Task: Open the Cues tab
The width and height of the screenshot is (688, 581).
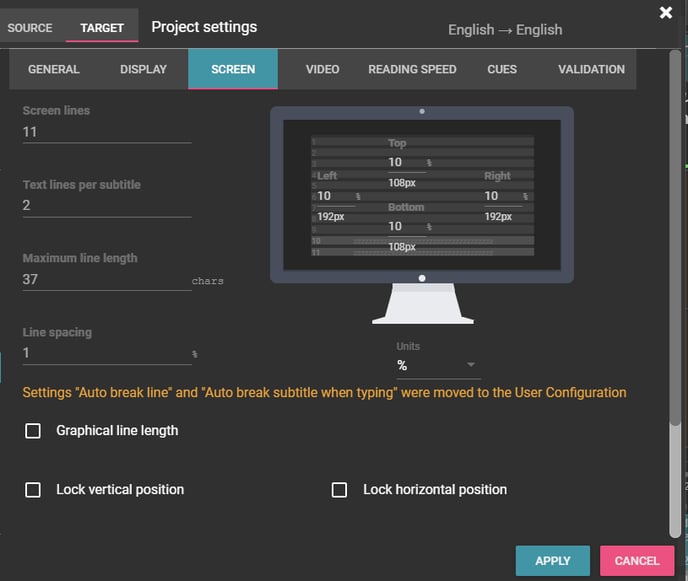Action: coord(502,69)
